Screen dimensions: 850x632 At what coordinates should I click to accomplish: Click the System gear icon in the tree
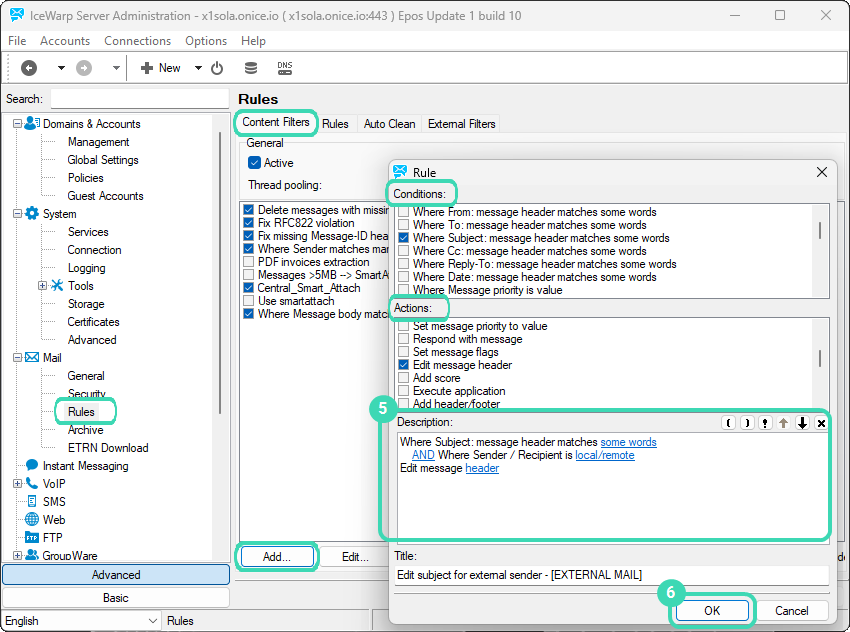click(32, 214)
